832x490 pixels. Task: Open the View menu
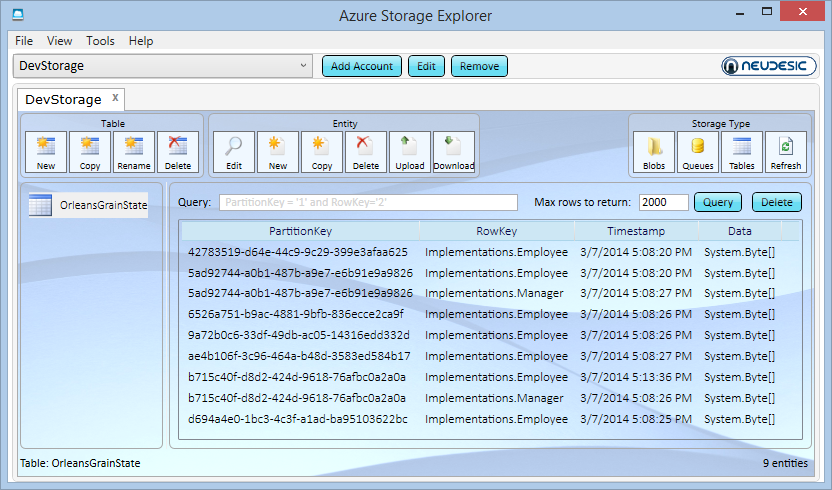(x=59, y=41)
